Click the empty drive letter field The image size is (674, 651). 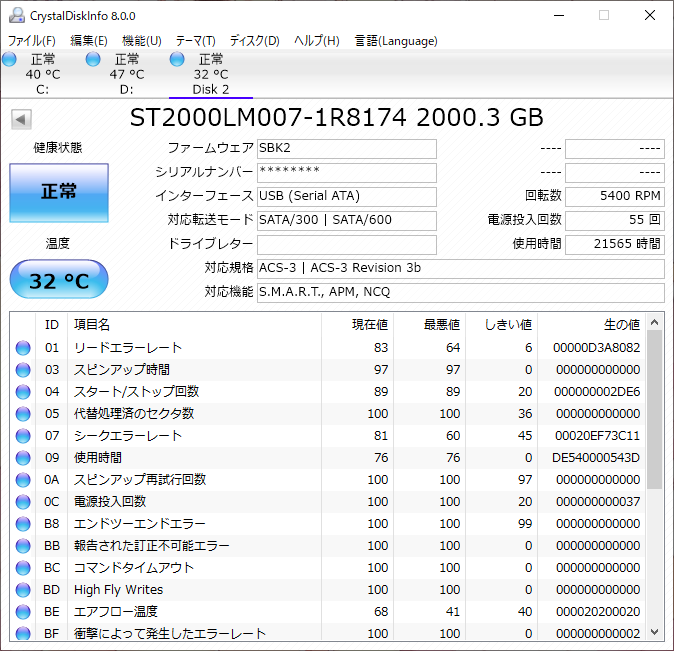tap(346, 245)
